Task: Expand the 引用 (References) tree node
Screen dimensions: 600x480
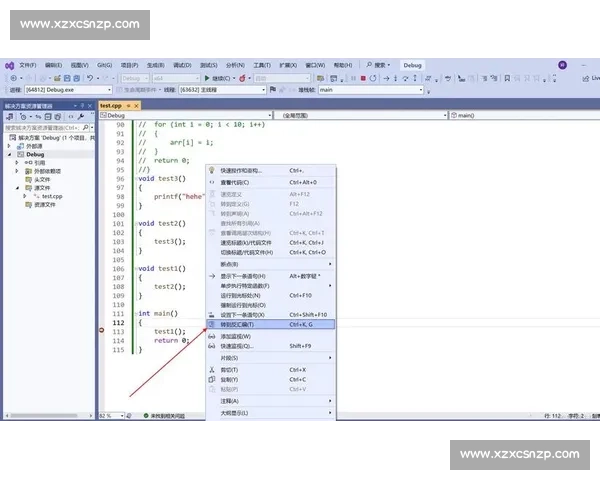Action: pyautogui.click(x=17, y=163)
